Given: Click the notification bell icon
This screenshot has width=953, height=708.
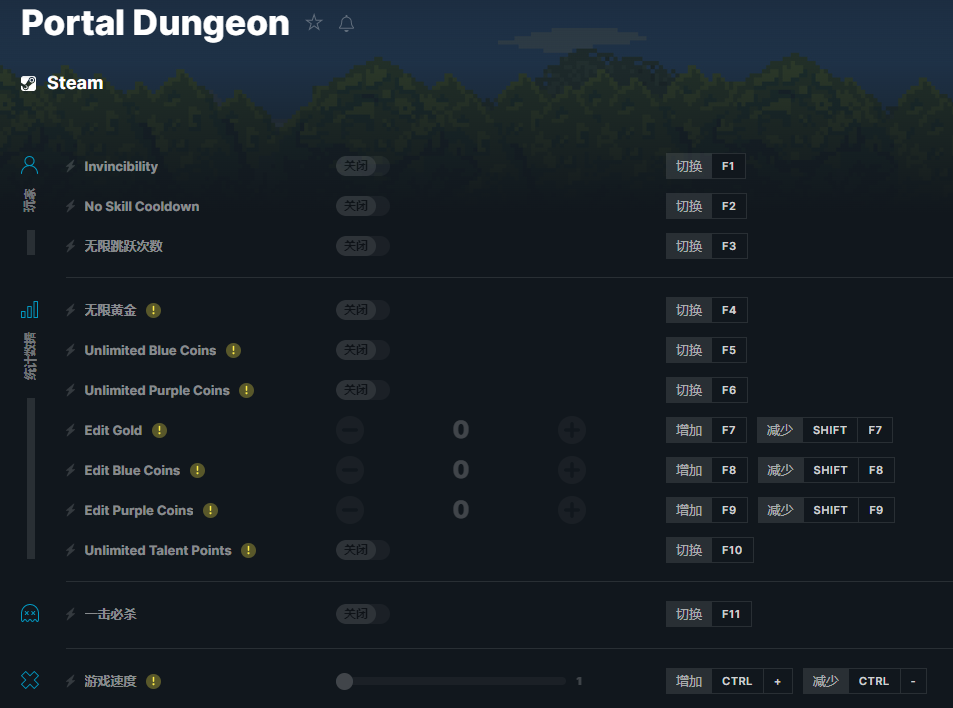Looking at the screenshot, I should point(346,24).
